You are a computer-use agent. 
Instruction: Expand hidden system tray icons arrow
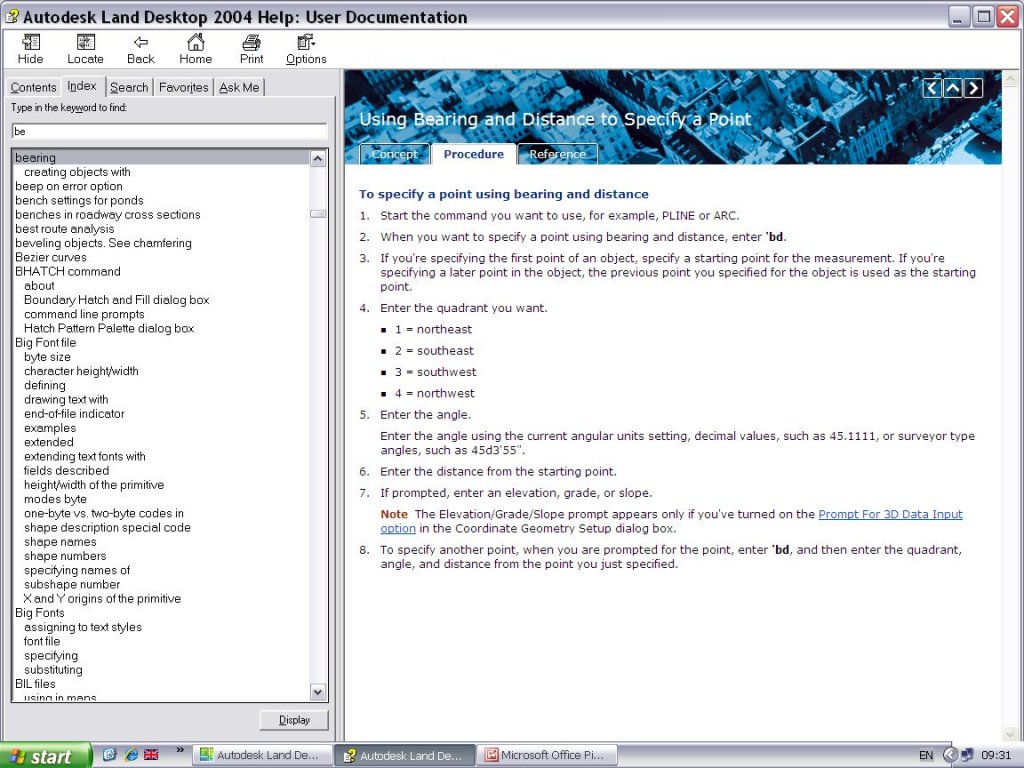(950, 755)
